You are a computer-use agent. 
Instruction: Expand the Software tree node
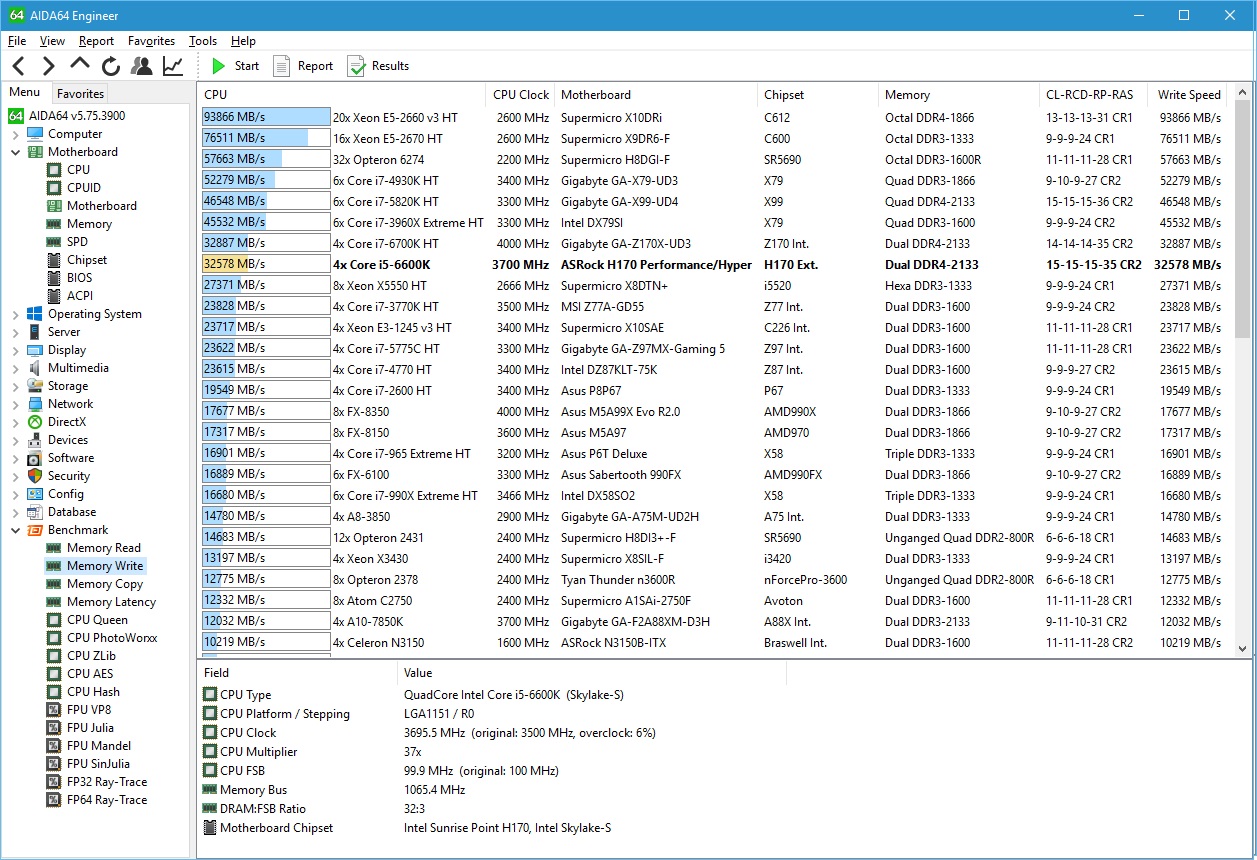point(15,458)
